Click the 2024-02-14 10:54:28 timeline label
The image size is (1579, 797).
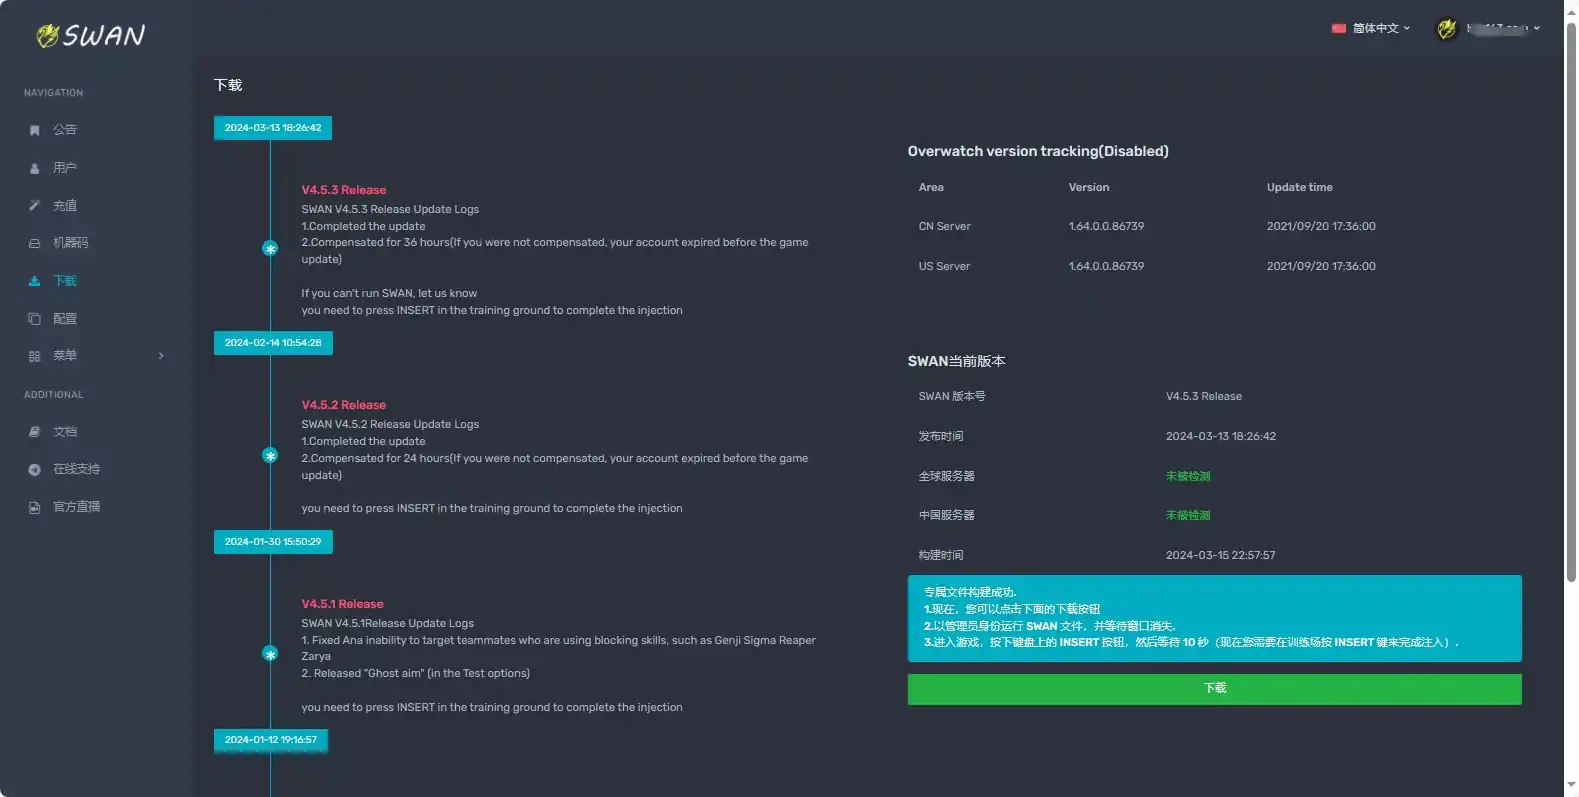coord(273,343)
